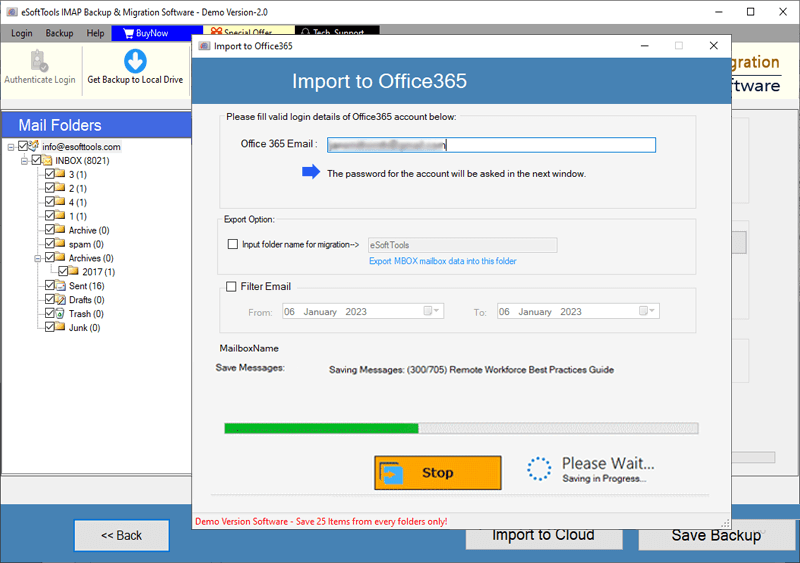Viewport: 800px width, 563px height.
Task: Click the Save Backup button
Action: tap(716, 535)
